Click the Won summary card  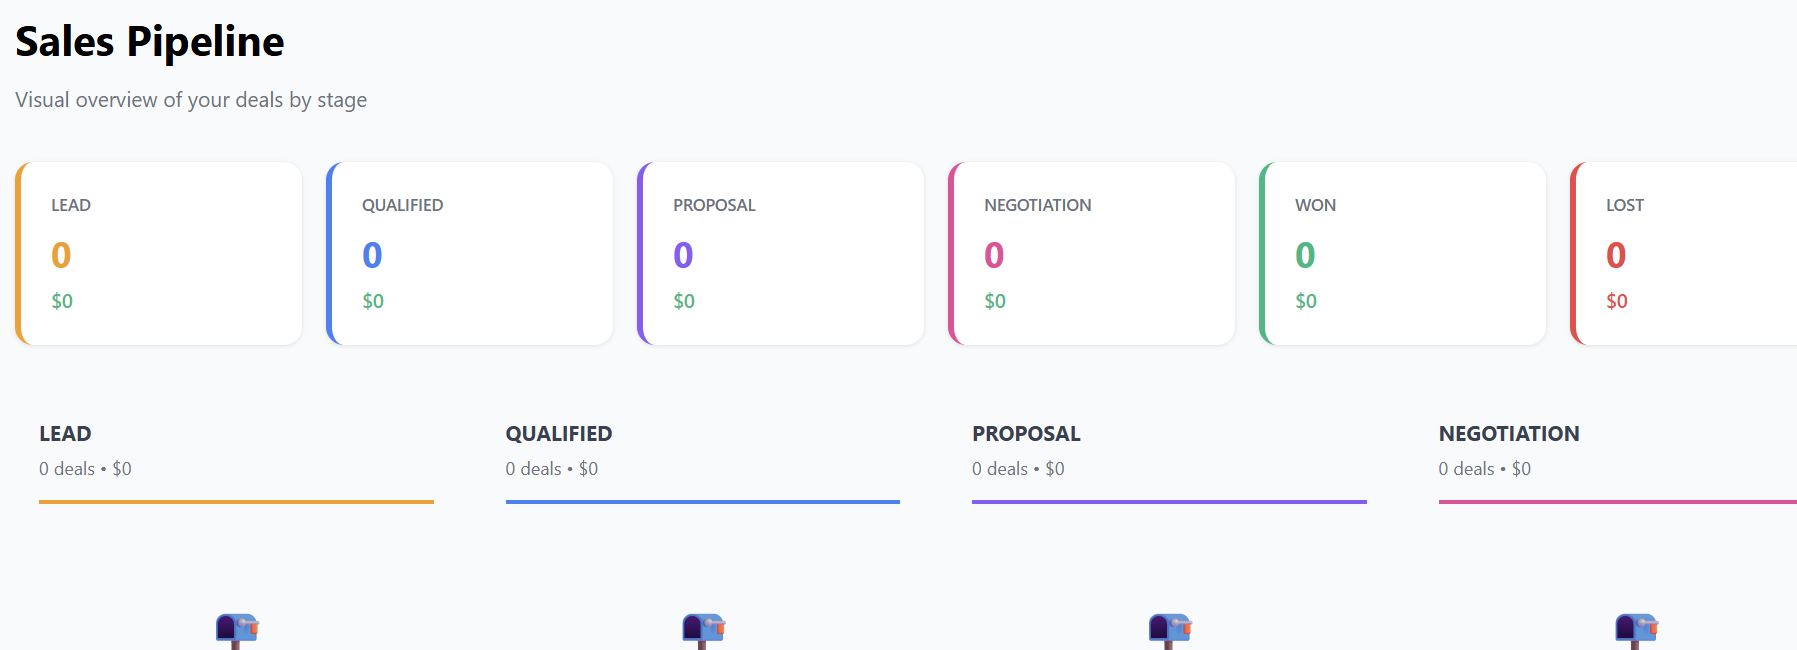click(x=1404, y=254)
